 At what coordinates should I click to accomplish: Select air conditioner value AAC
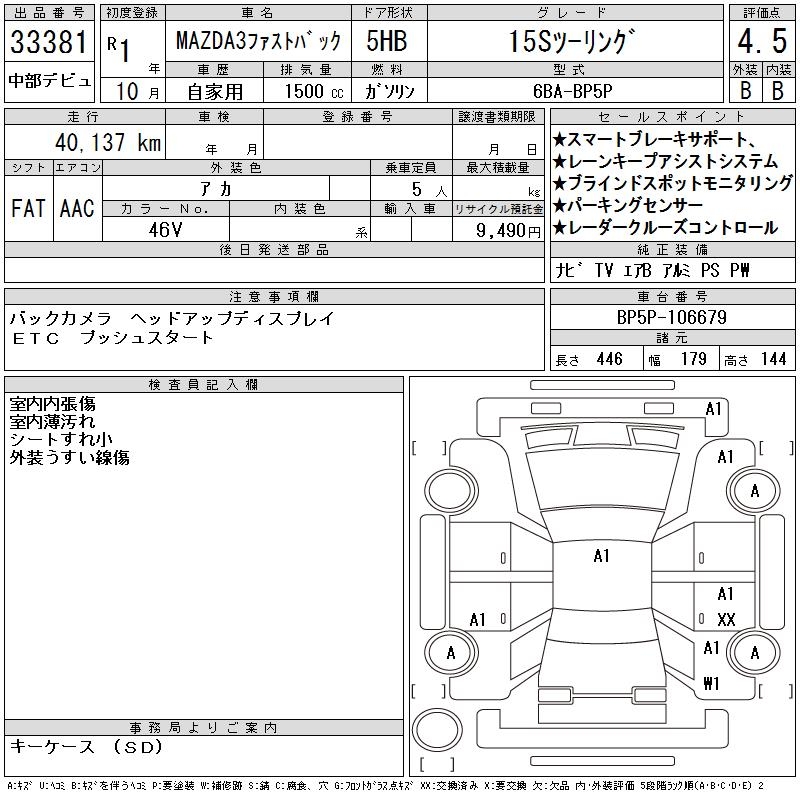tap(77, 208)
